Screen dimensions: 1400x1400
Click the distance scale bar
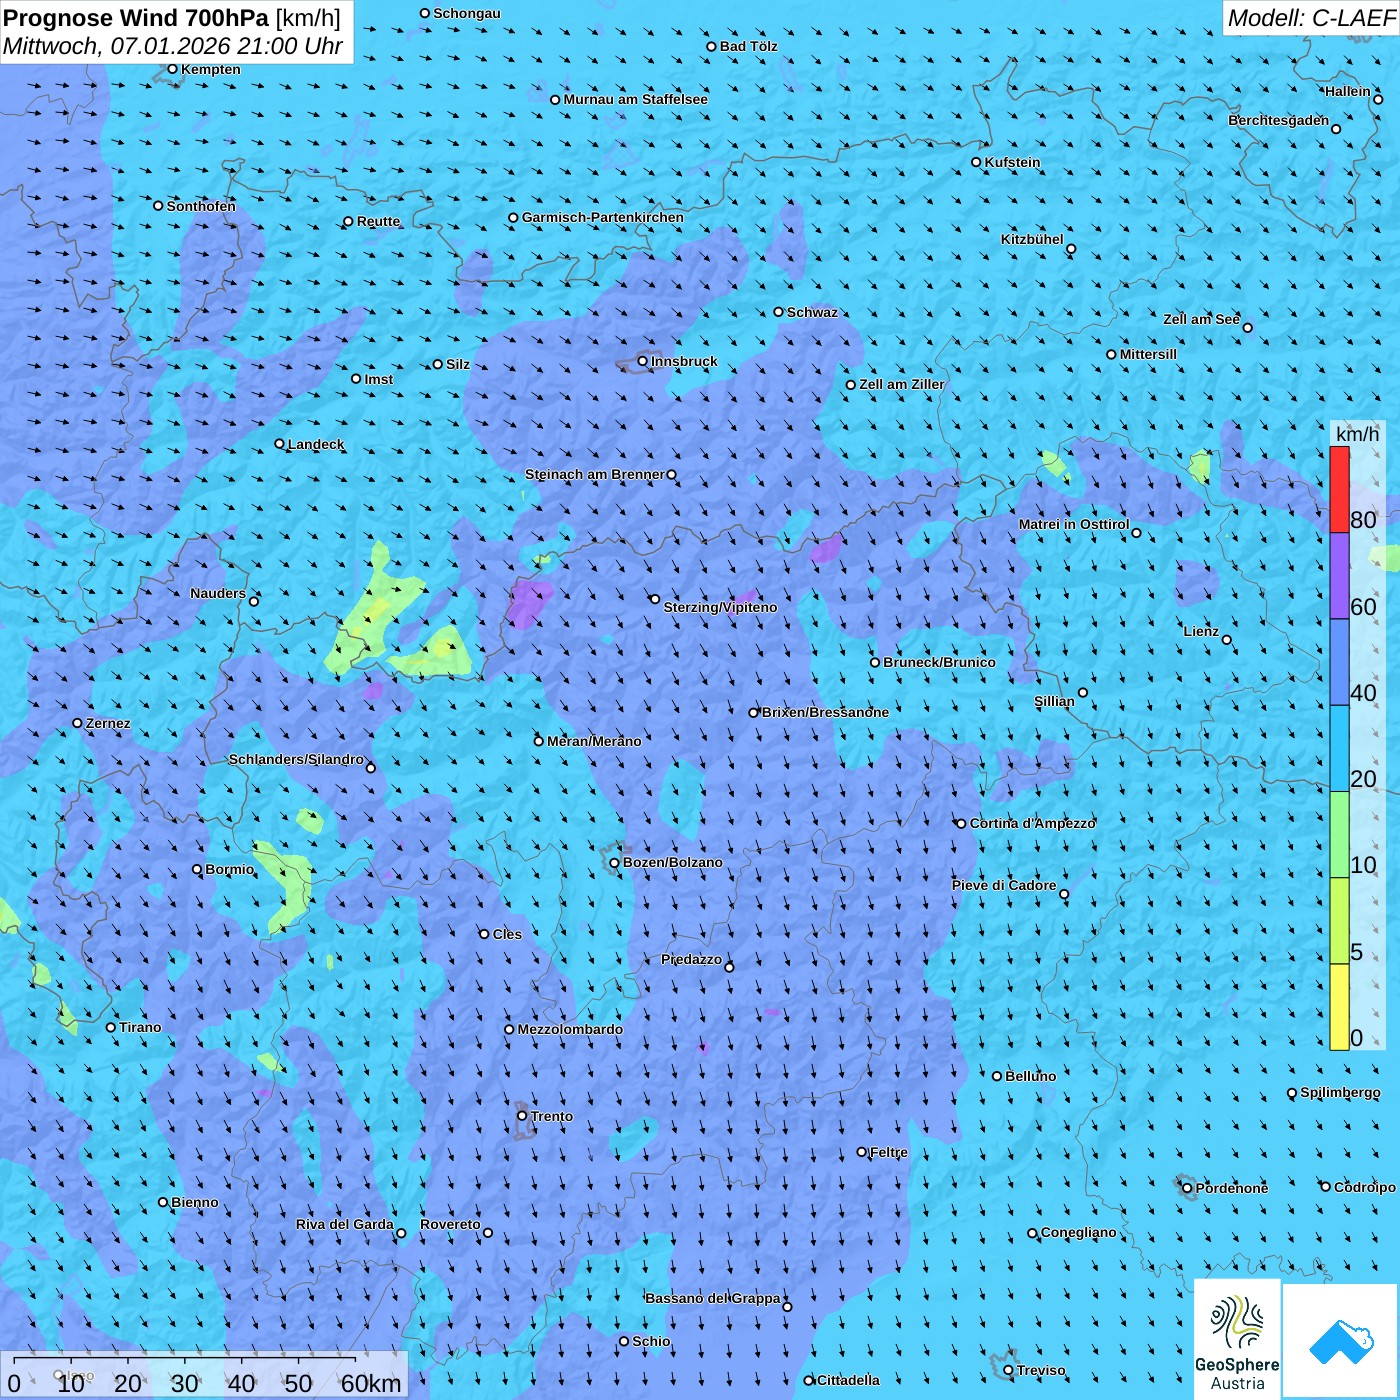coord(204,1375)
